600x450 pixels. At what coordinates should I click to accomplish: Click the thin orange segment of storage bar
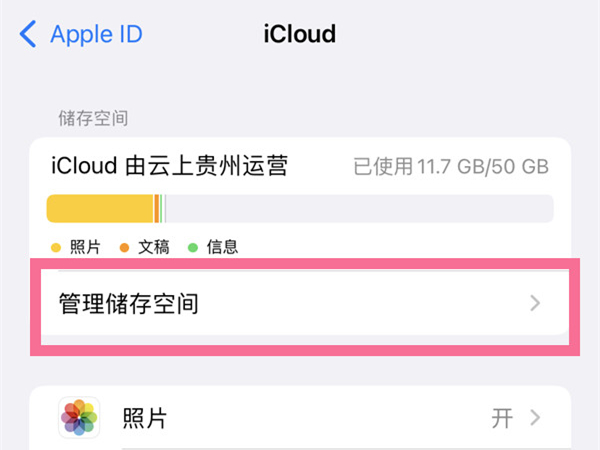(x=156, y=208)
